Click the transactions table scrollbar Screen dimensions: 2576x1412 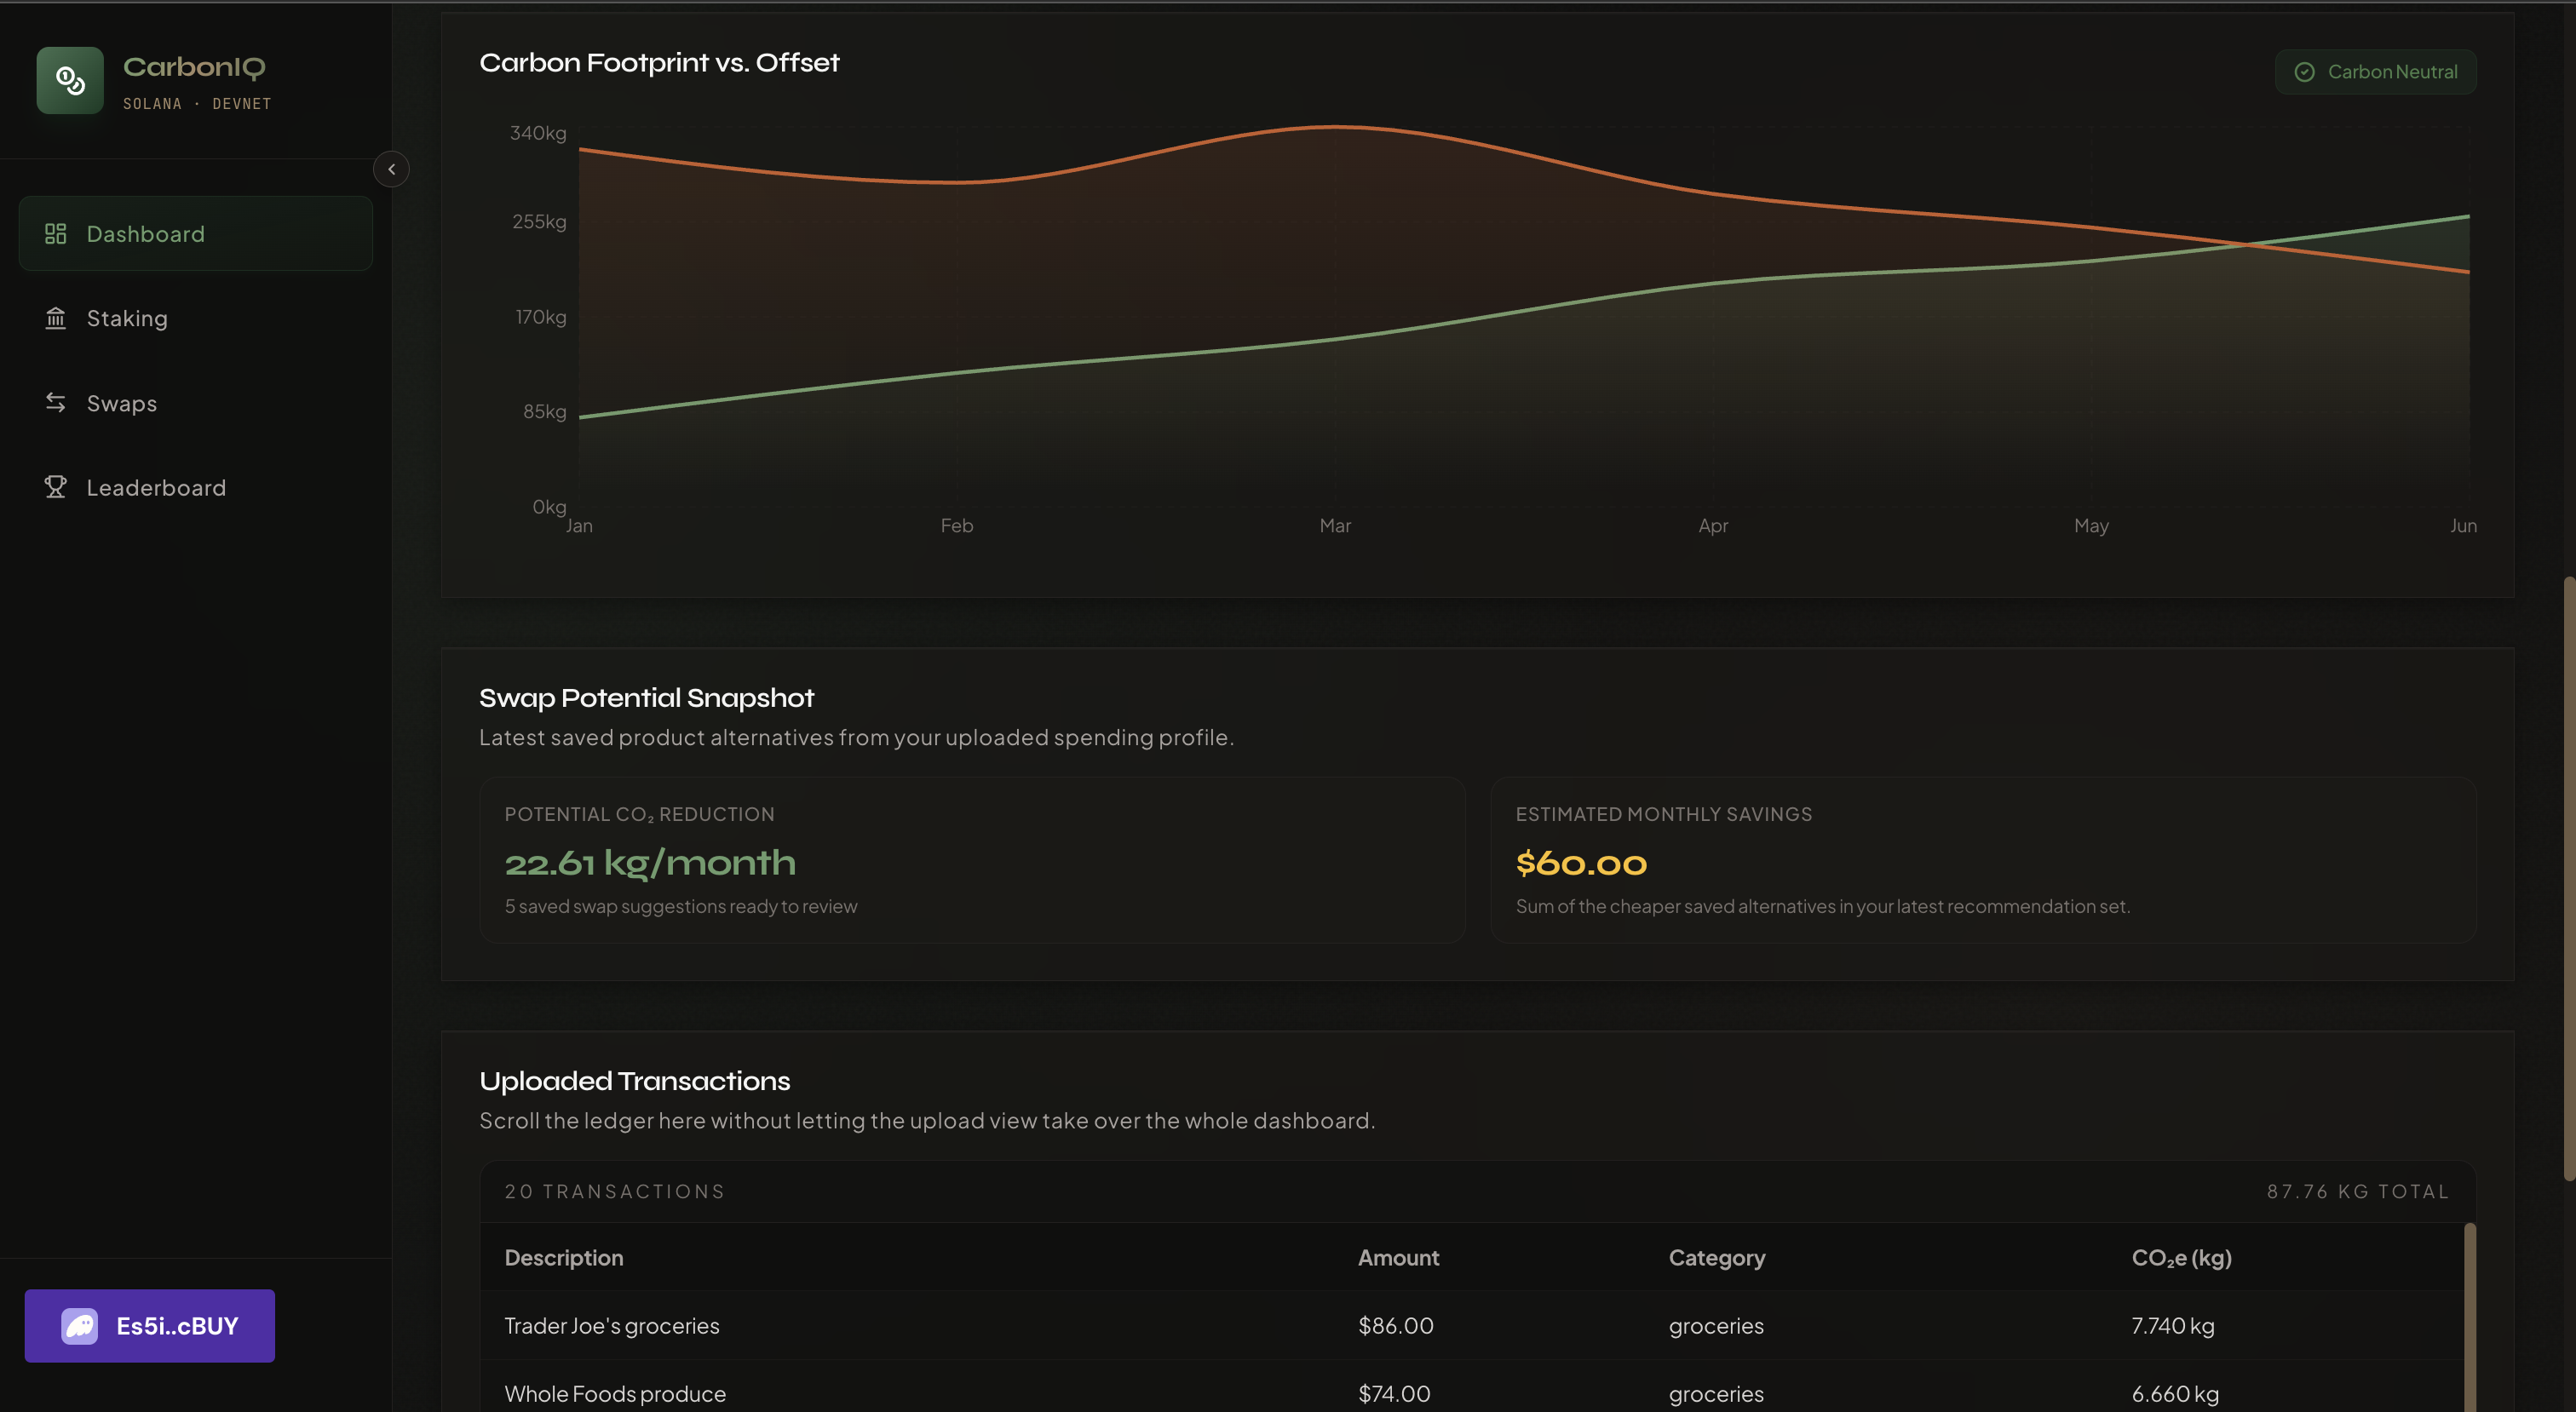coord(2469,1320)
